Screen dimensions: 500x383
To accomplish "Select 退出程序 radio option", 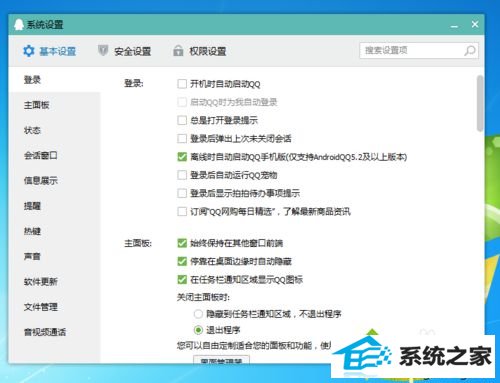I will (x=198, y=330).
